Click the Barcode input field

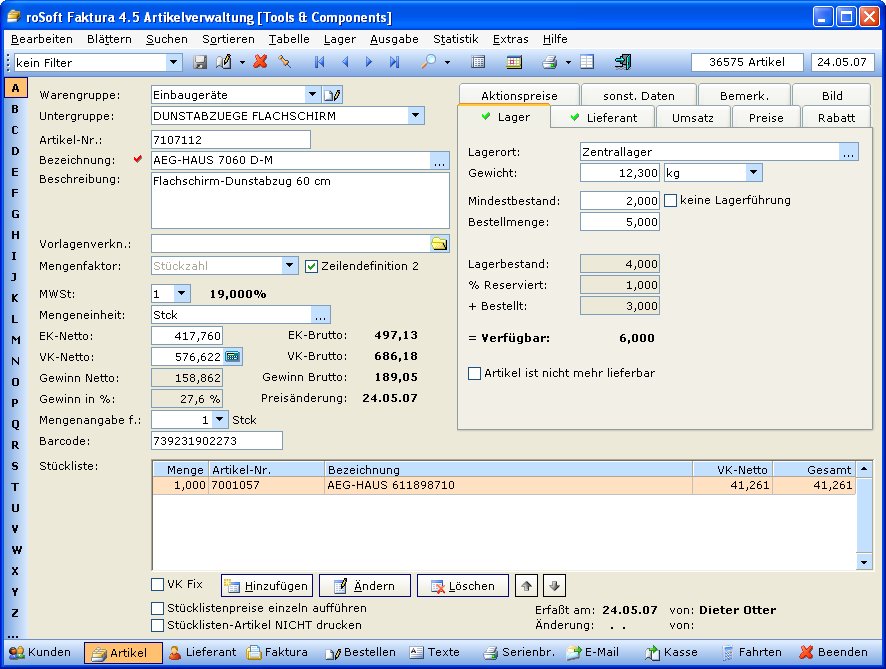pos(216,441)
